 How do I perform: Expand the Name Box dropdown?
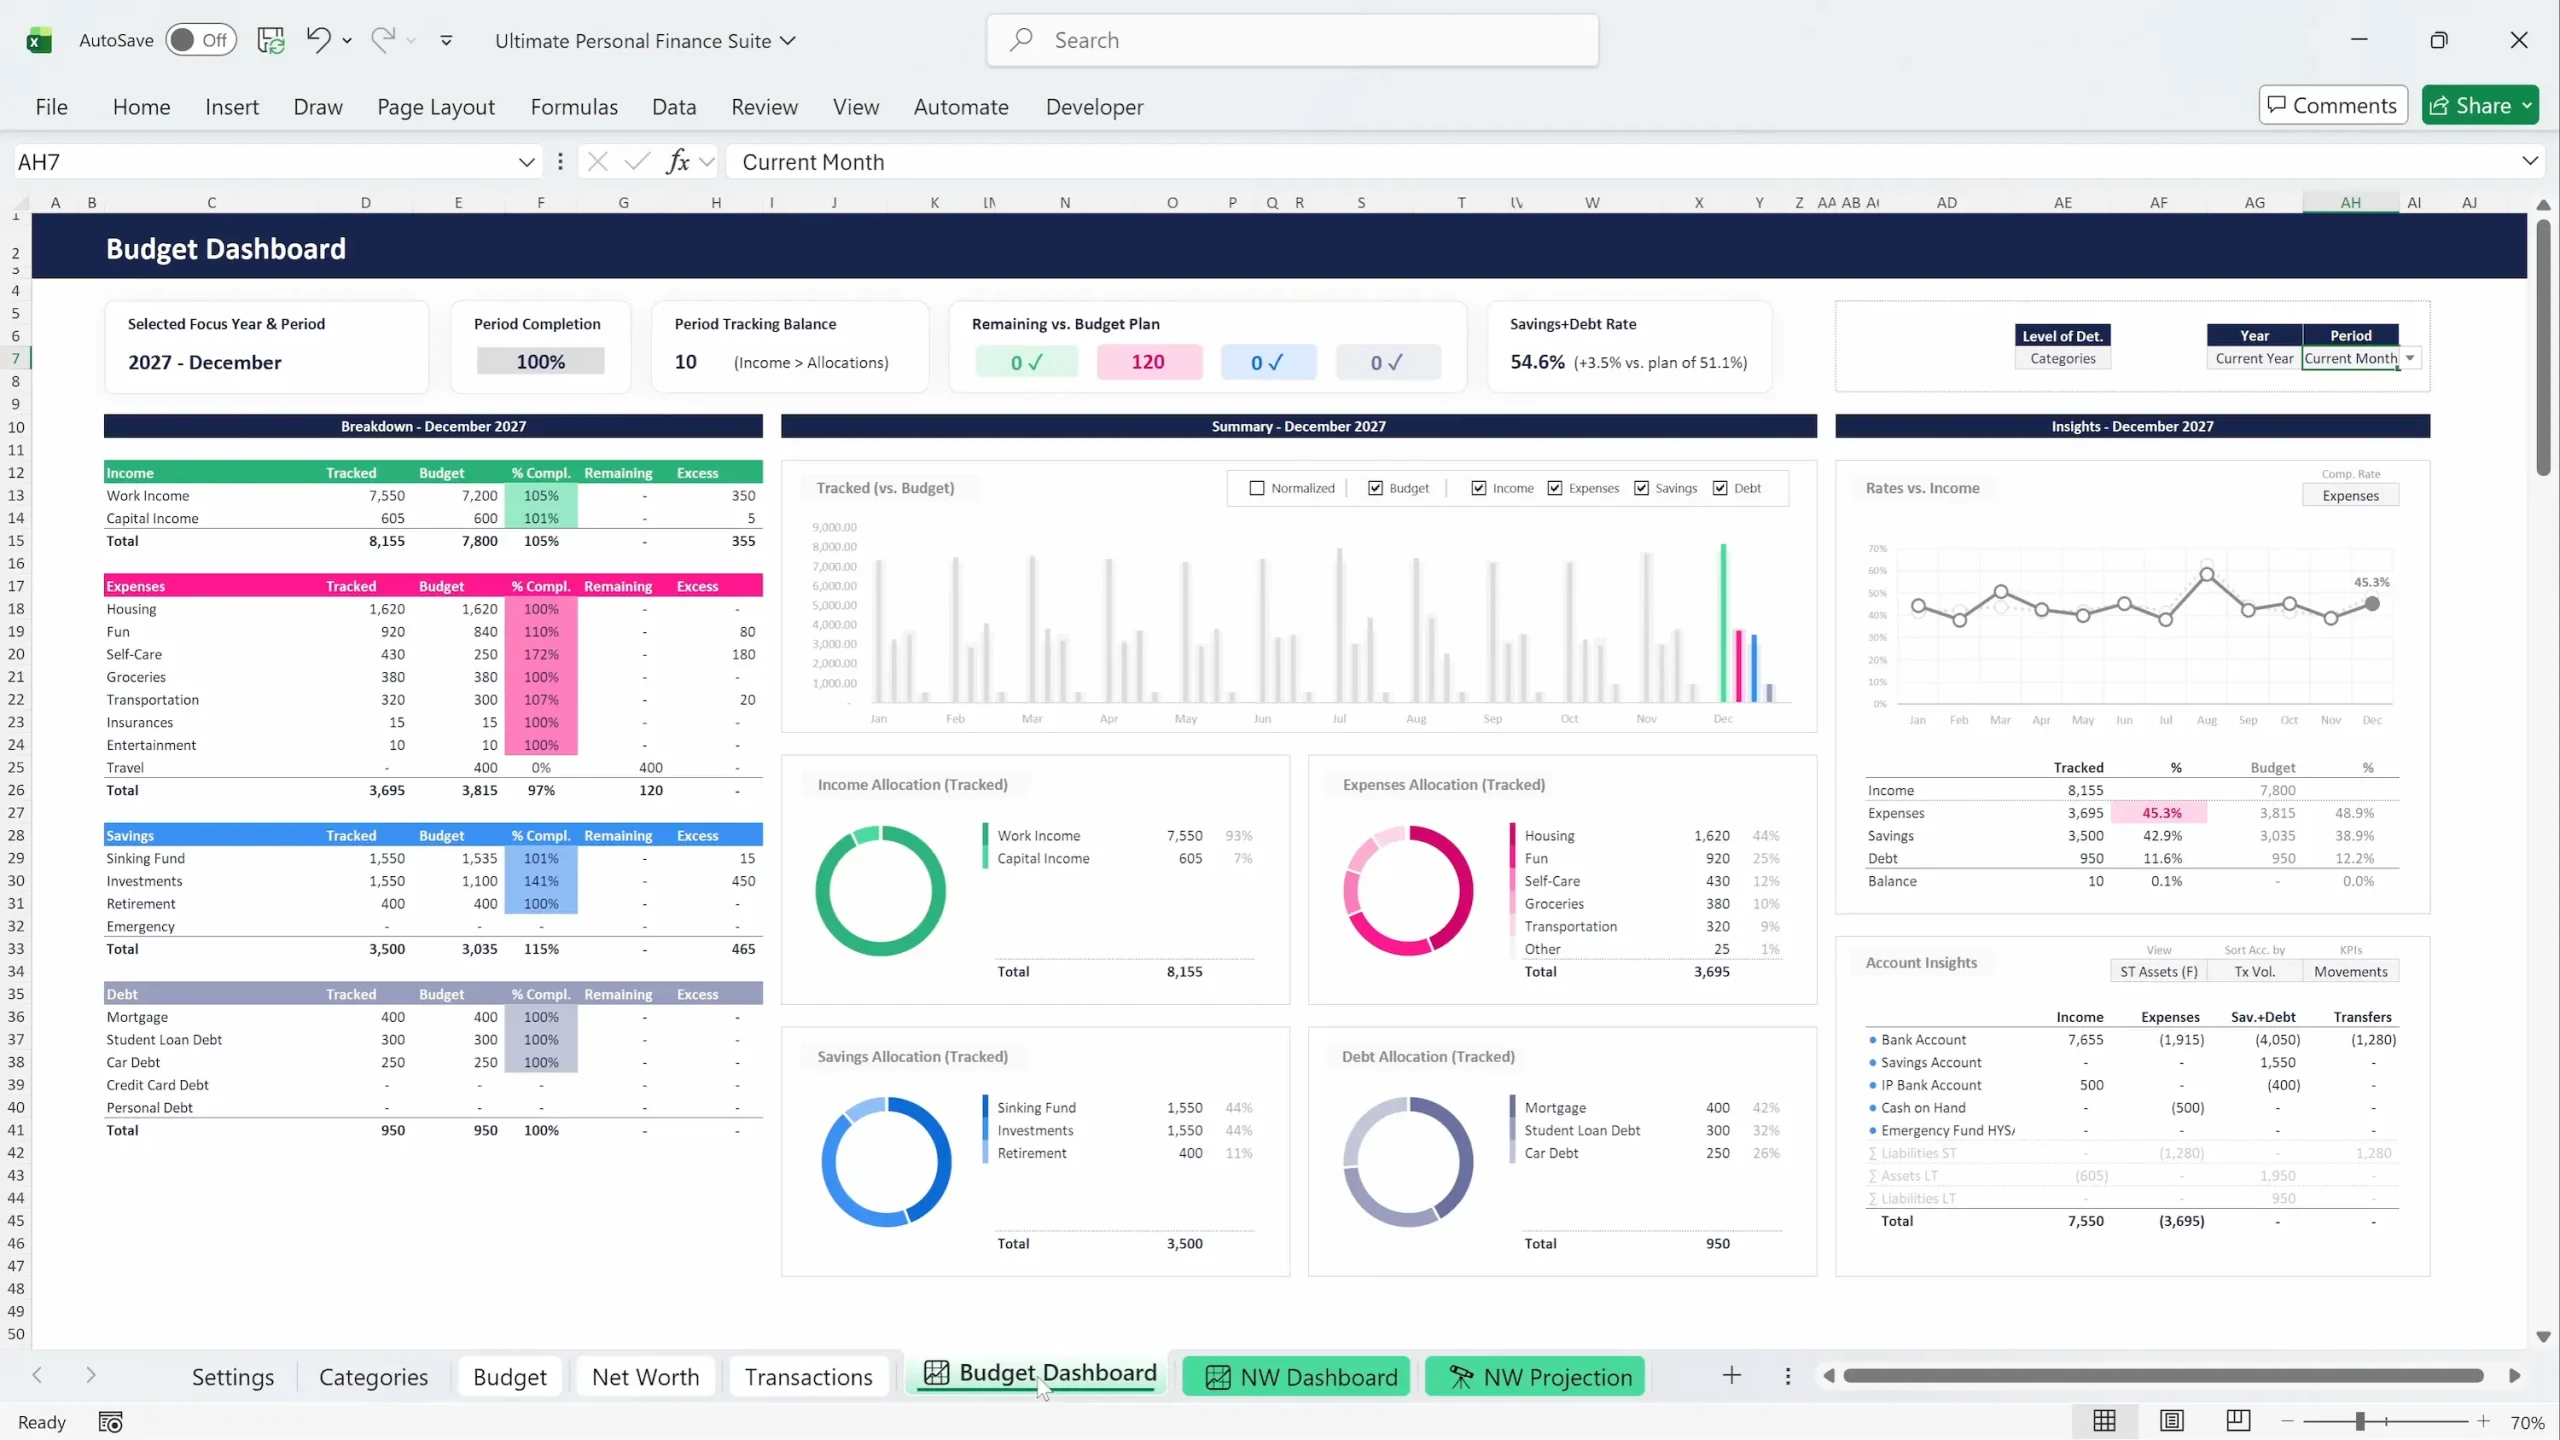pos(526,162)
